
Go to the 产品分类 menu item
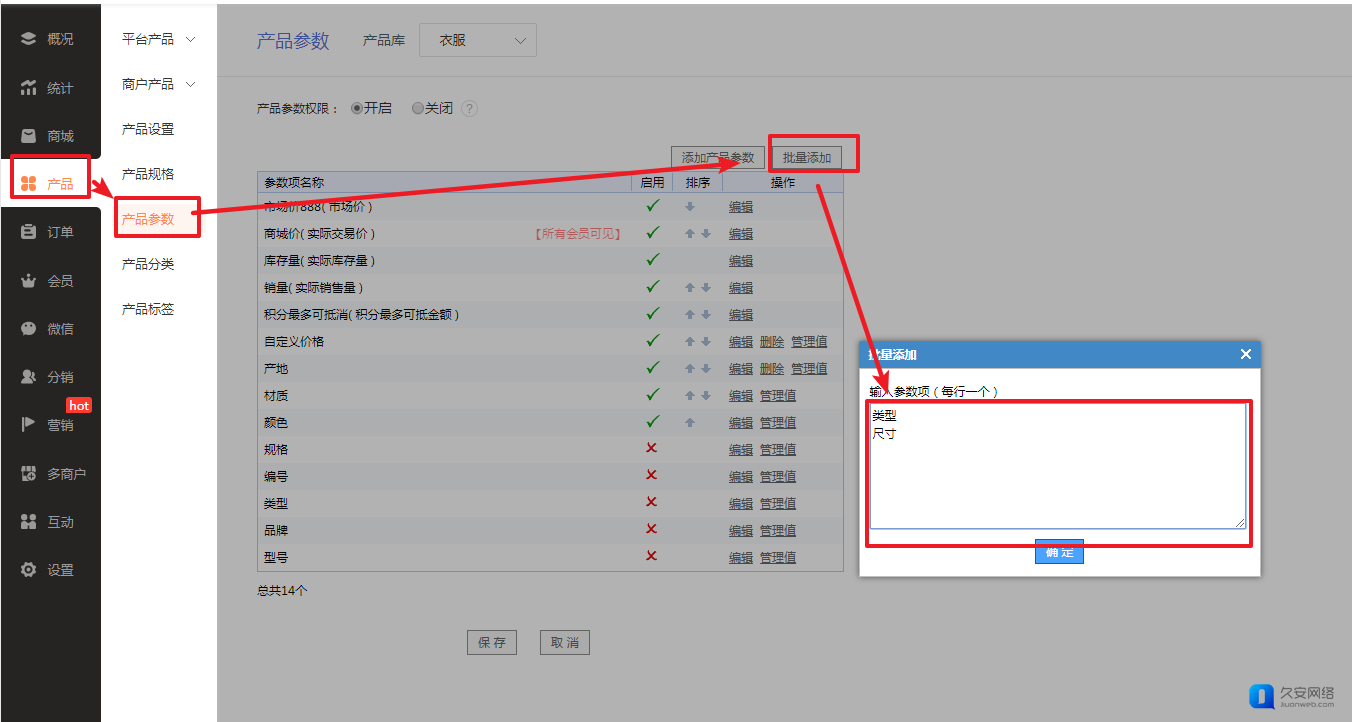(148, 264)
